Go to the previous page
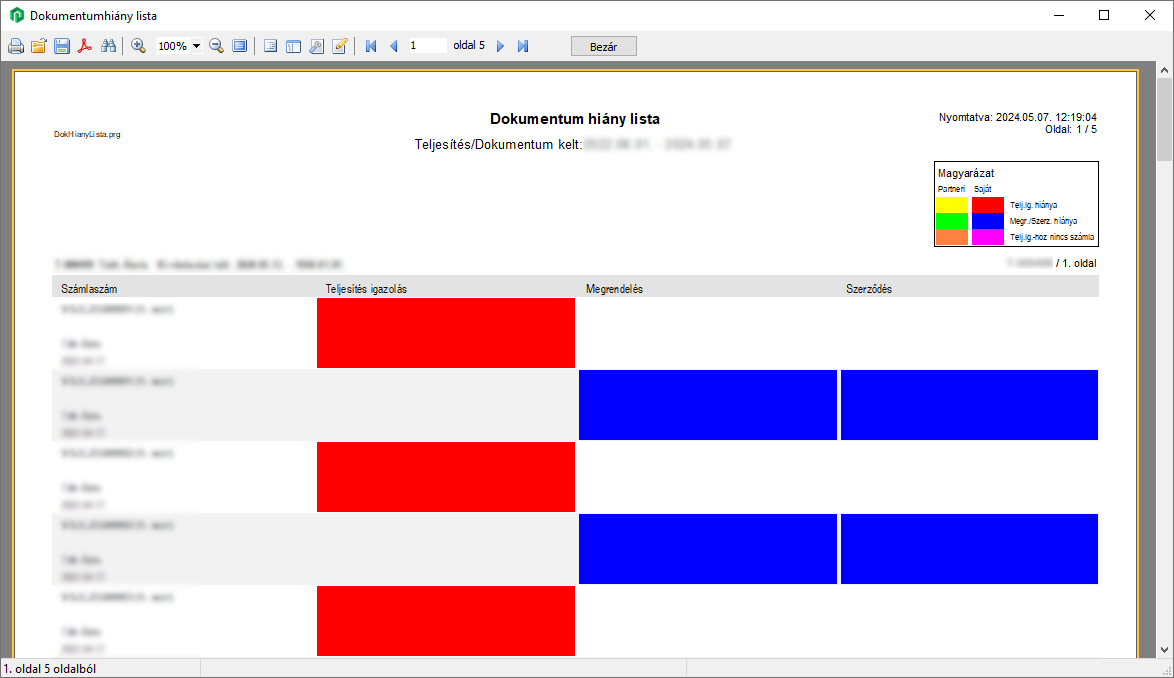Screen dimensions: 1174x678 click(x=393, y=46)
